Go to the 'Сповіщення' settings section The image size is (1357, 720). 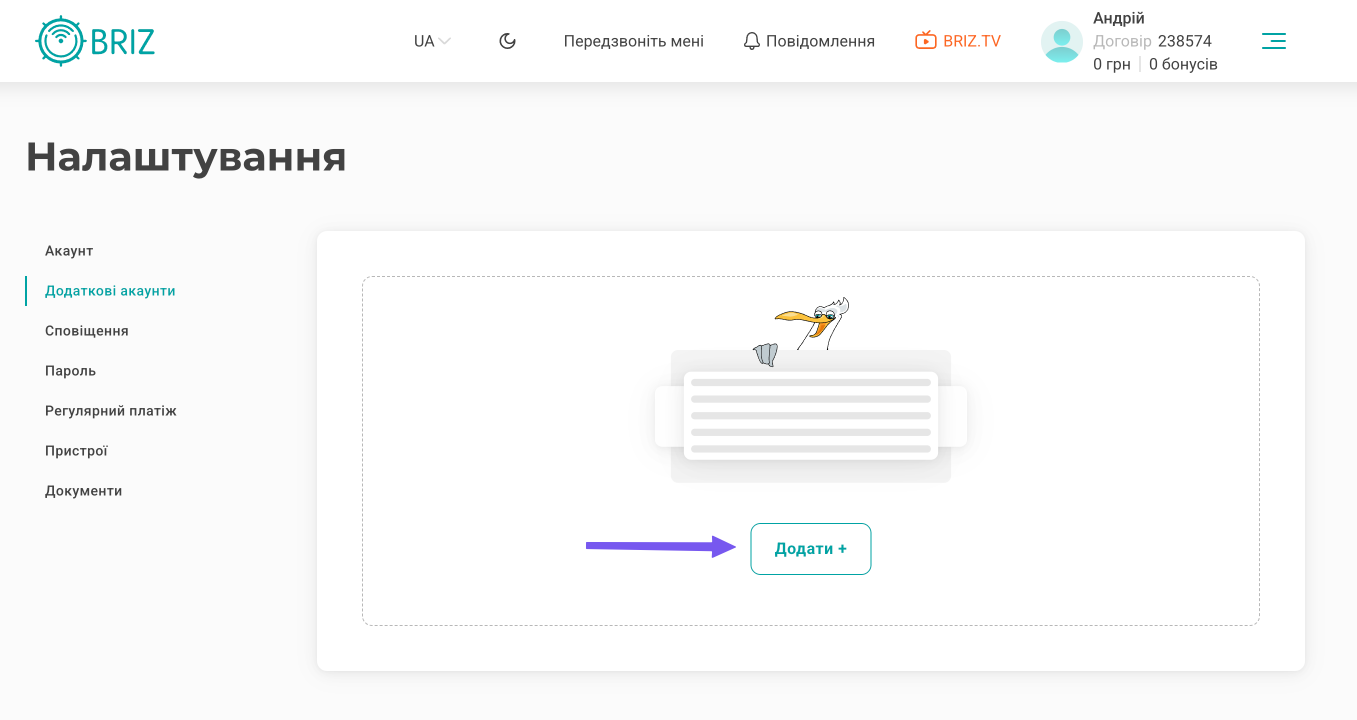[87, 331]
